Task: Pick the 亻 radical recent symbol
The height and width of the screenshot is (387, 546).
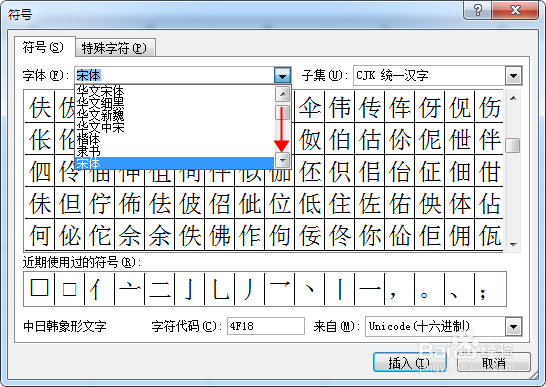Action: [x=100, y=289]
